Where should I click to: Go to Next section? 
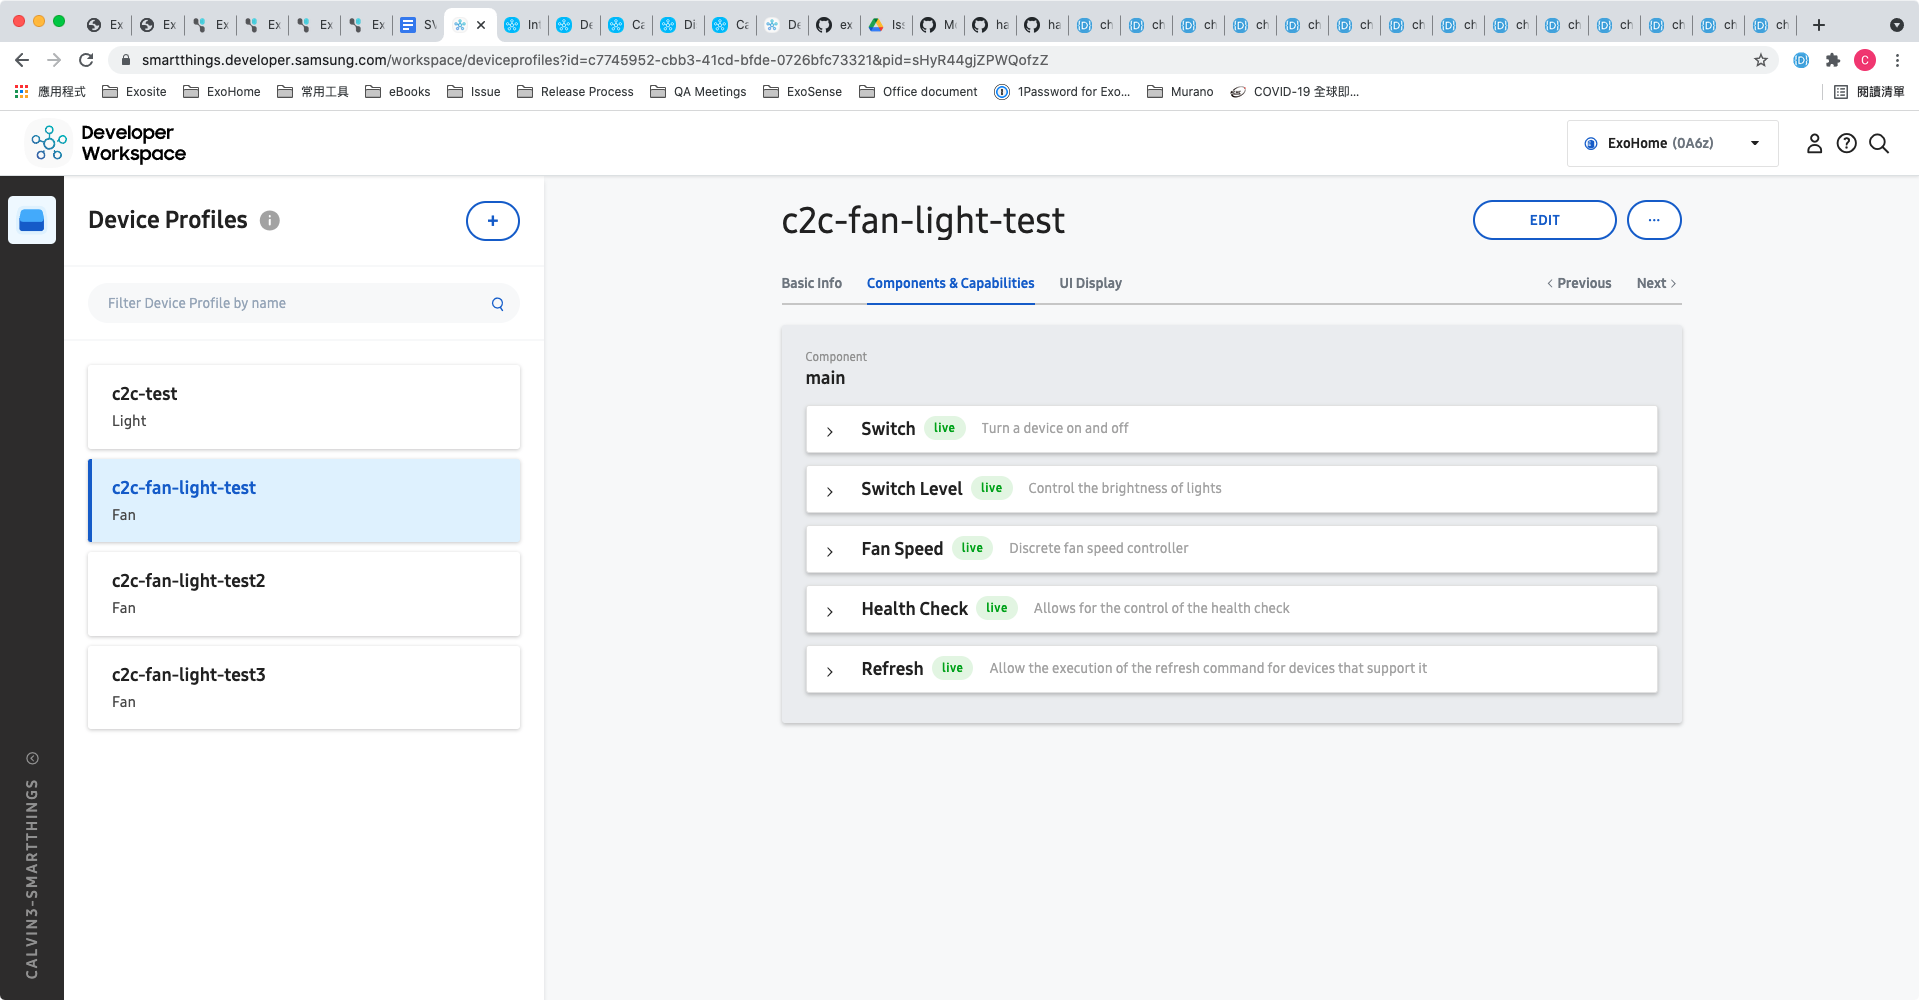click(1657, 283)
